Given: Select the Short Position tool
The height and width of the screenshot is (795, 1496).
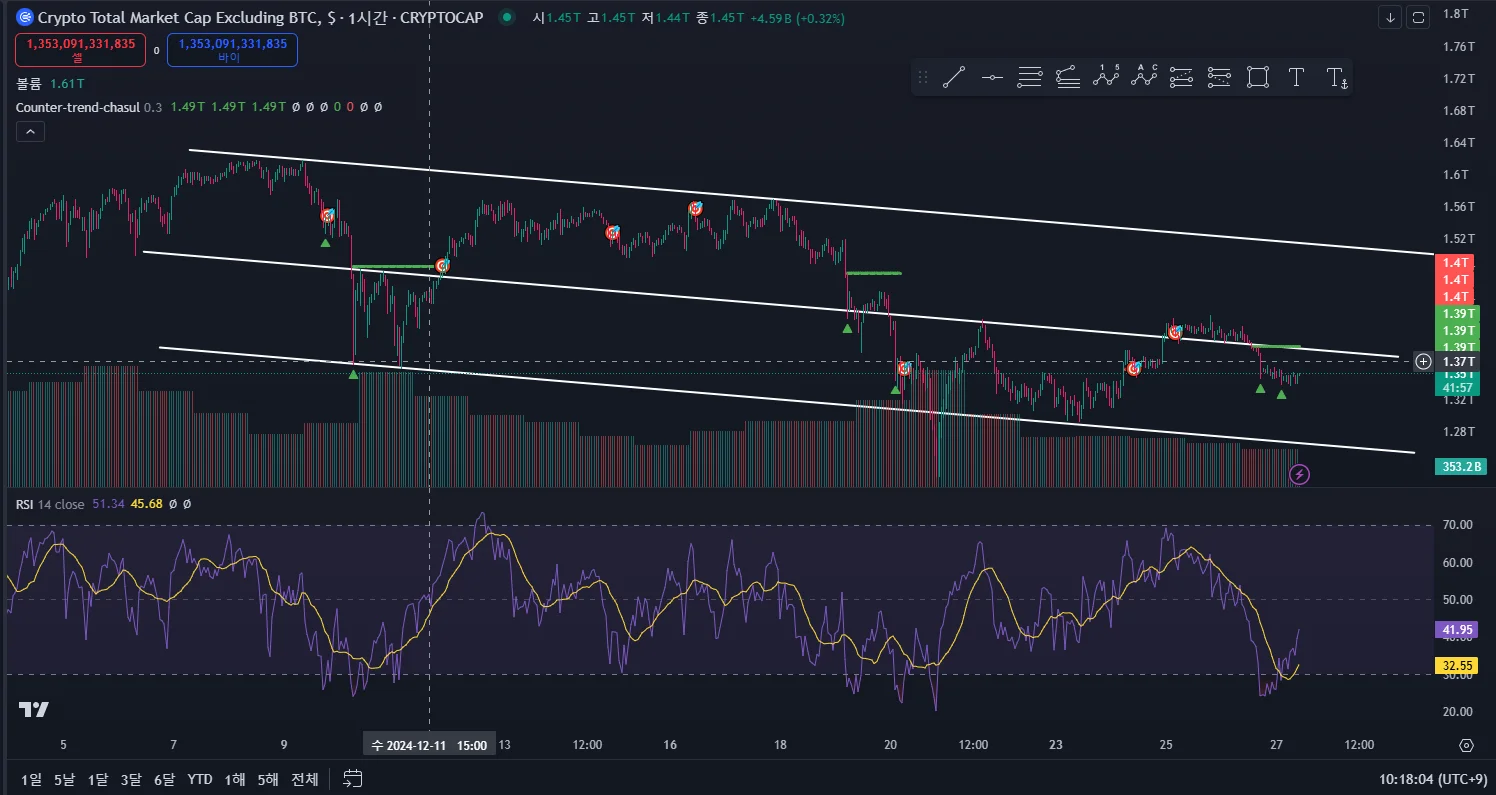Looking at the screenshot, I should pyautogui.click(x=1219, y=77).
